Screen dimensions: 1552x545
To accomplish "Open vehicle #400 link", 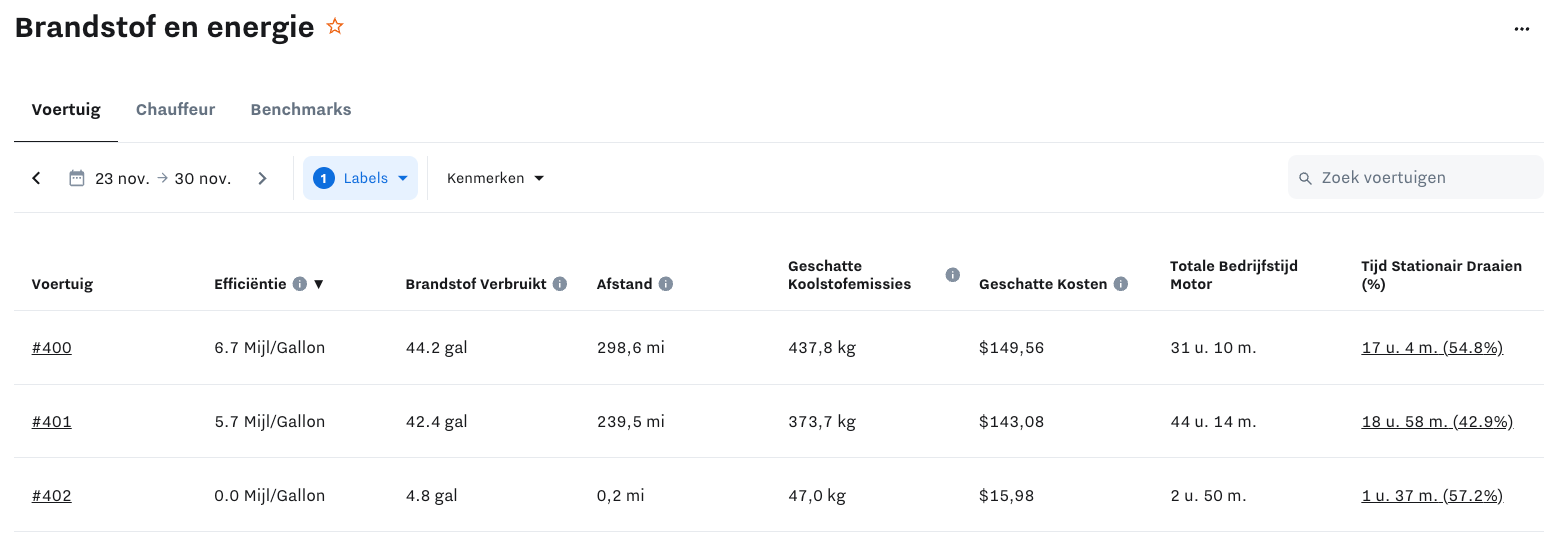I will [52, 348].
